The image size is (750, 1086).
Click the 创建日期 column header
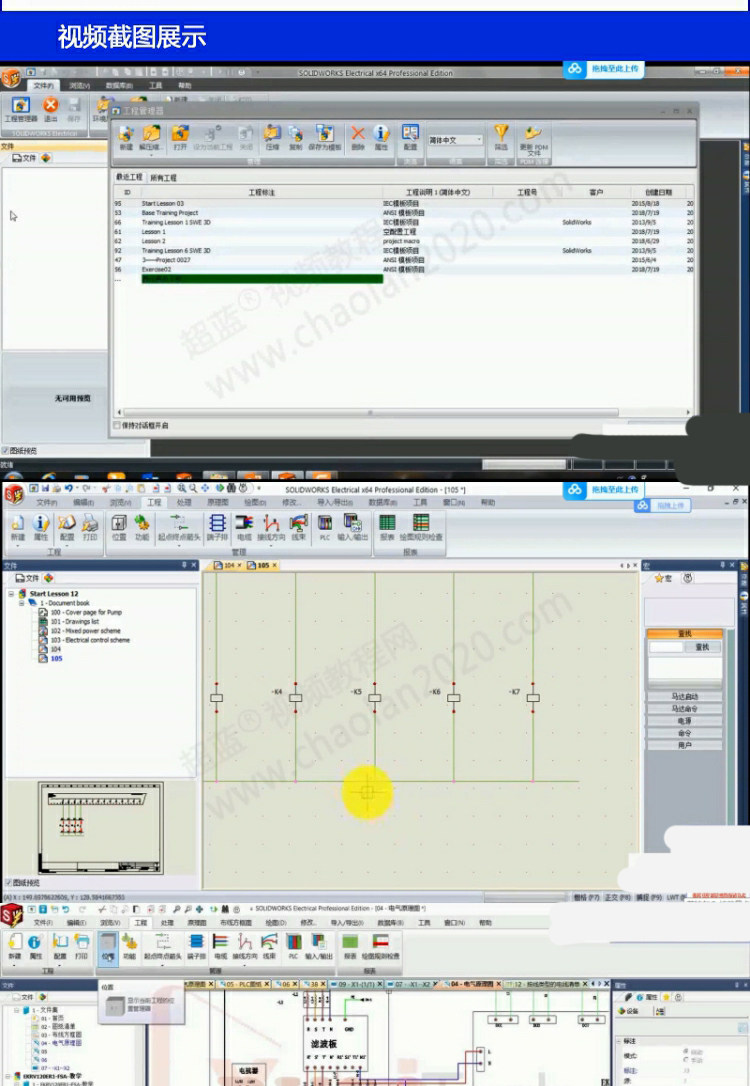(x=658, y=192)
